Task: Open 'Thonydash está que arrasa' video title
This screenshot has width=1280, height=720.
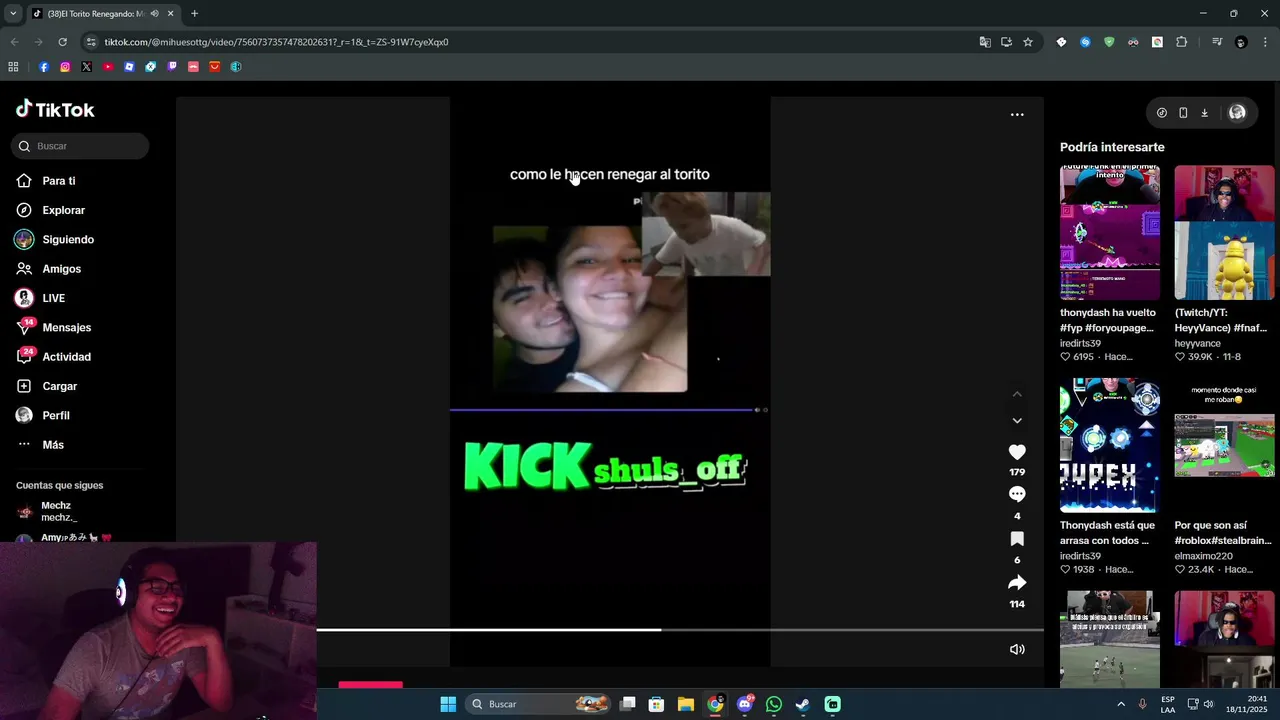Action: (x=1107, y=533)
